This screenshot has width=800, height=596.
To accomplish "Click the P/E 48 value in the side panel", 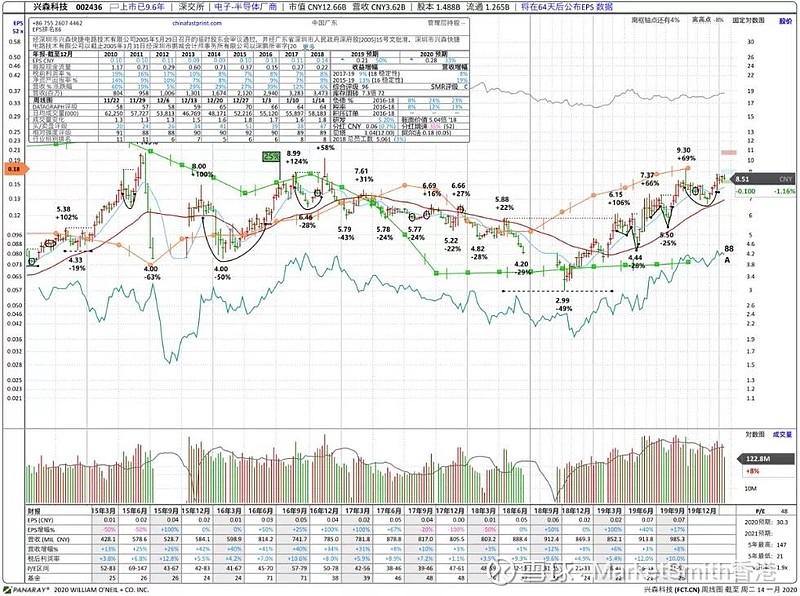I will point(771,511).
